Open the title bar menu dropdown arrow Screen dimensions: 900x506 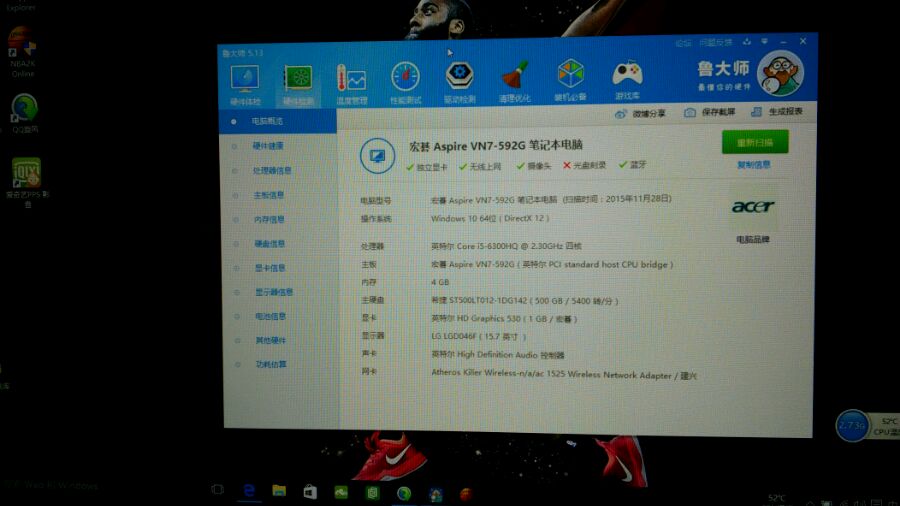(765, 41)
